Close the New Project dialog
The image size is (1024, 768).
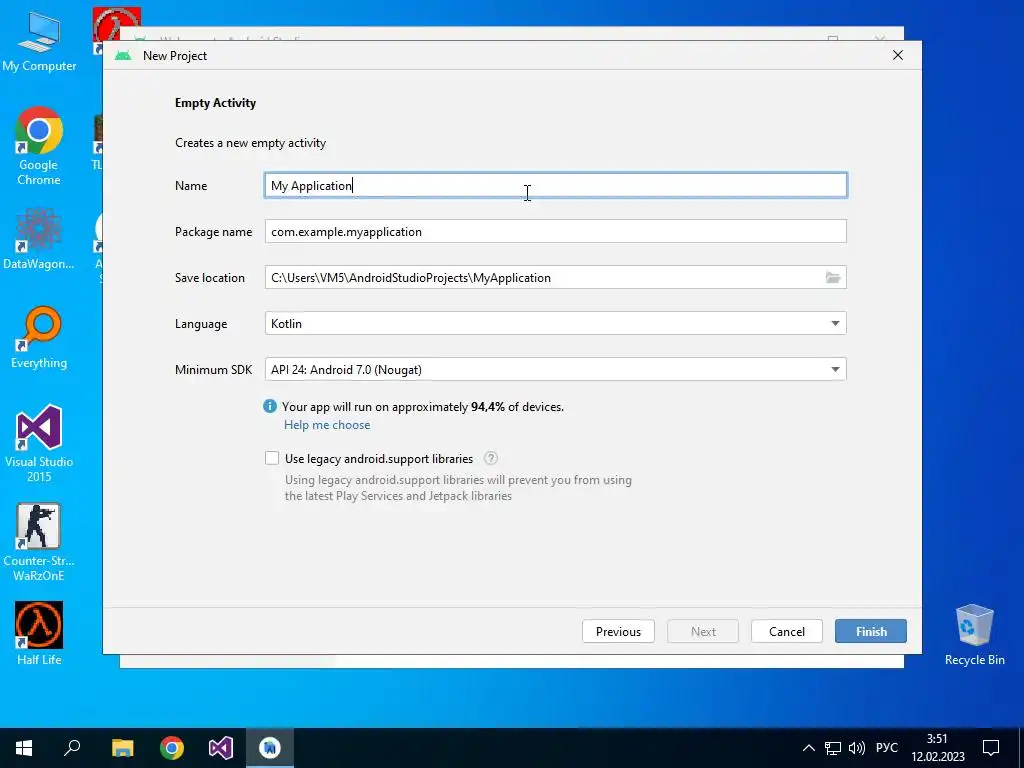click(x=898, y=56)
